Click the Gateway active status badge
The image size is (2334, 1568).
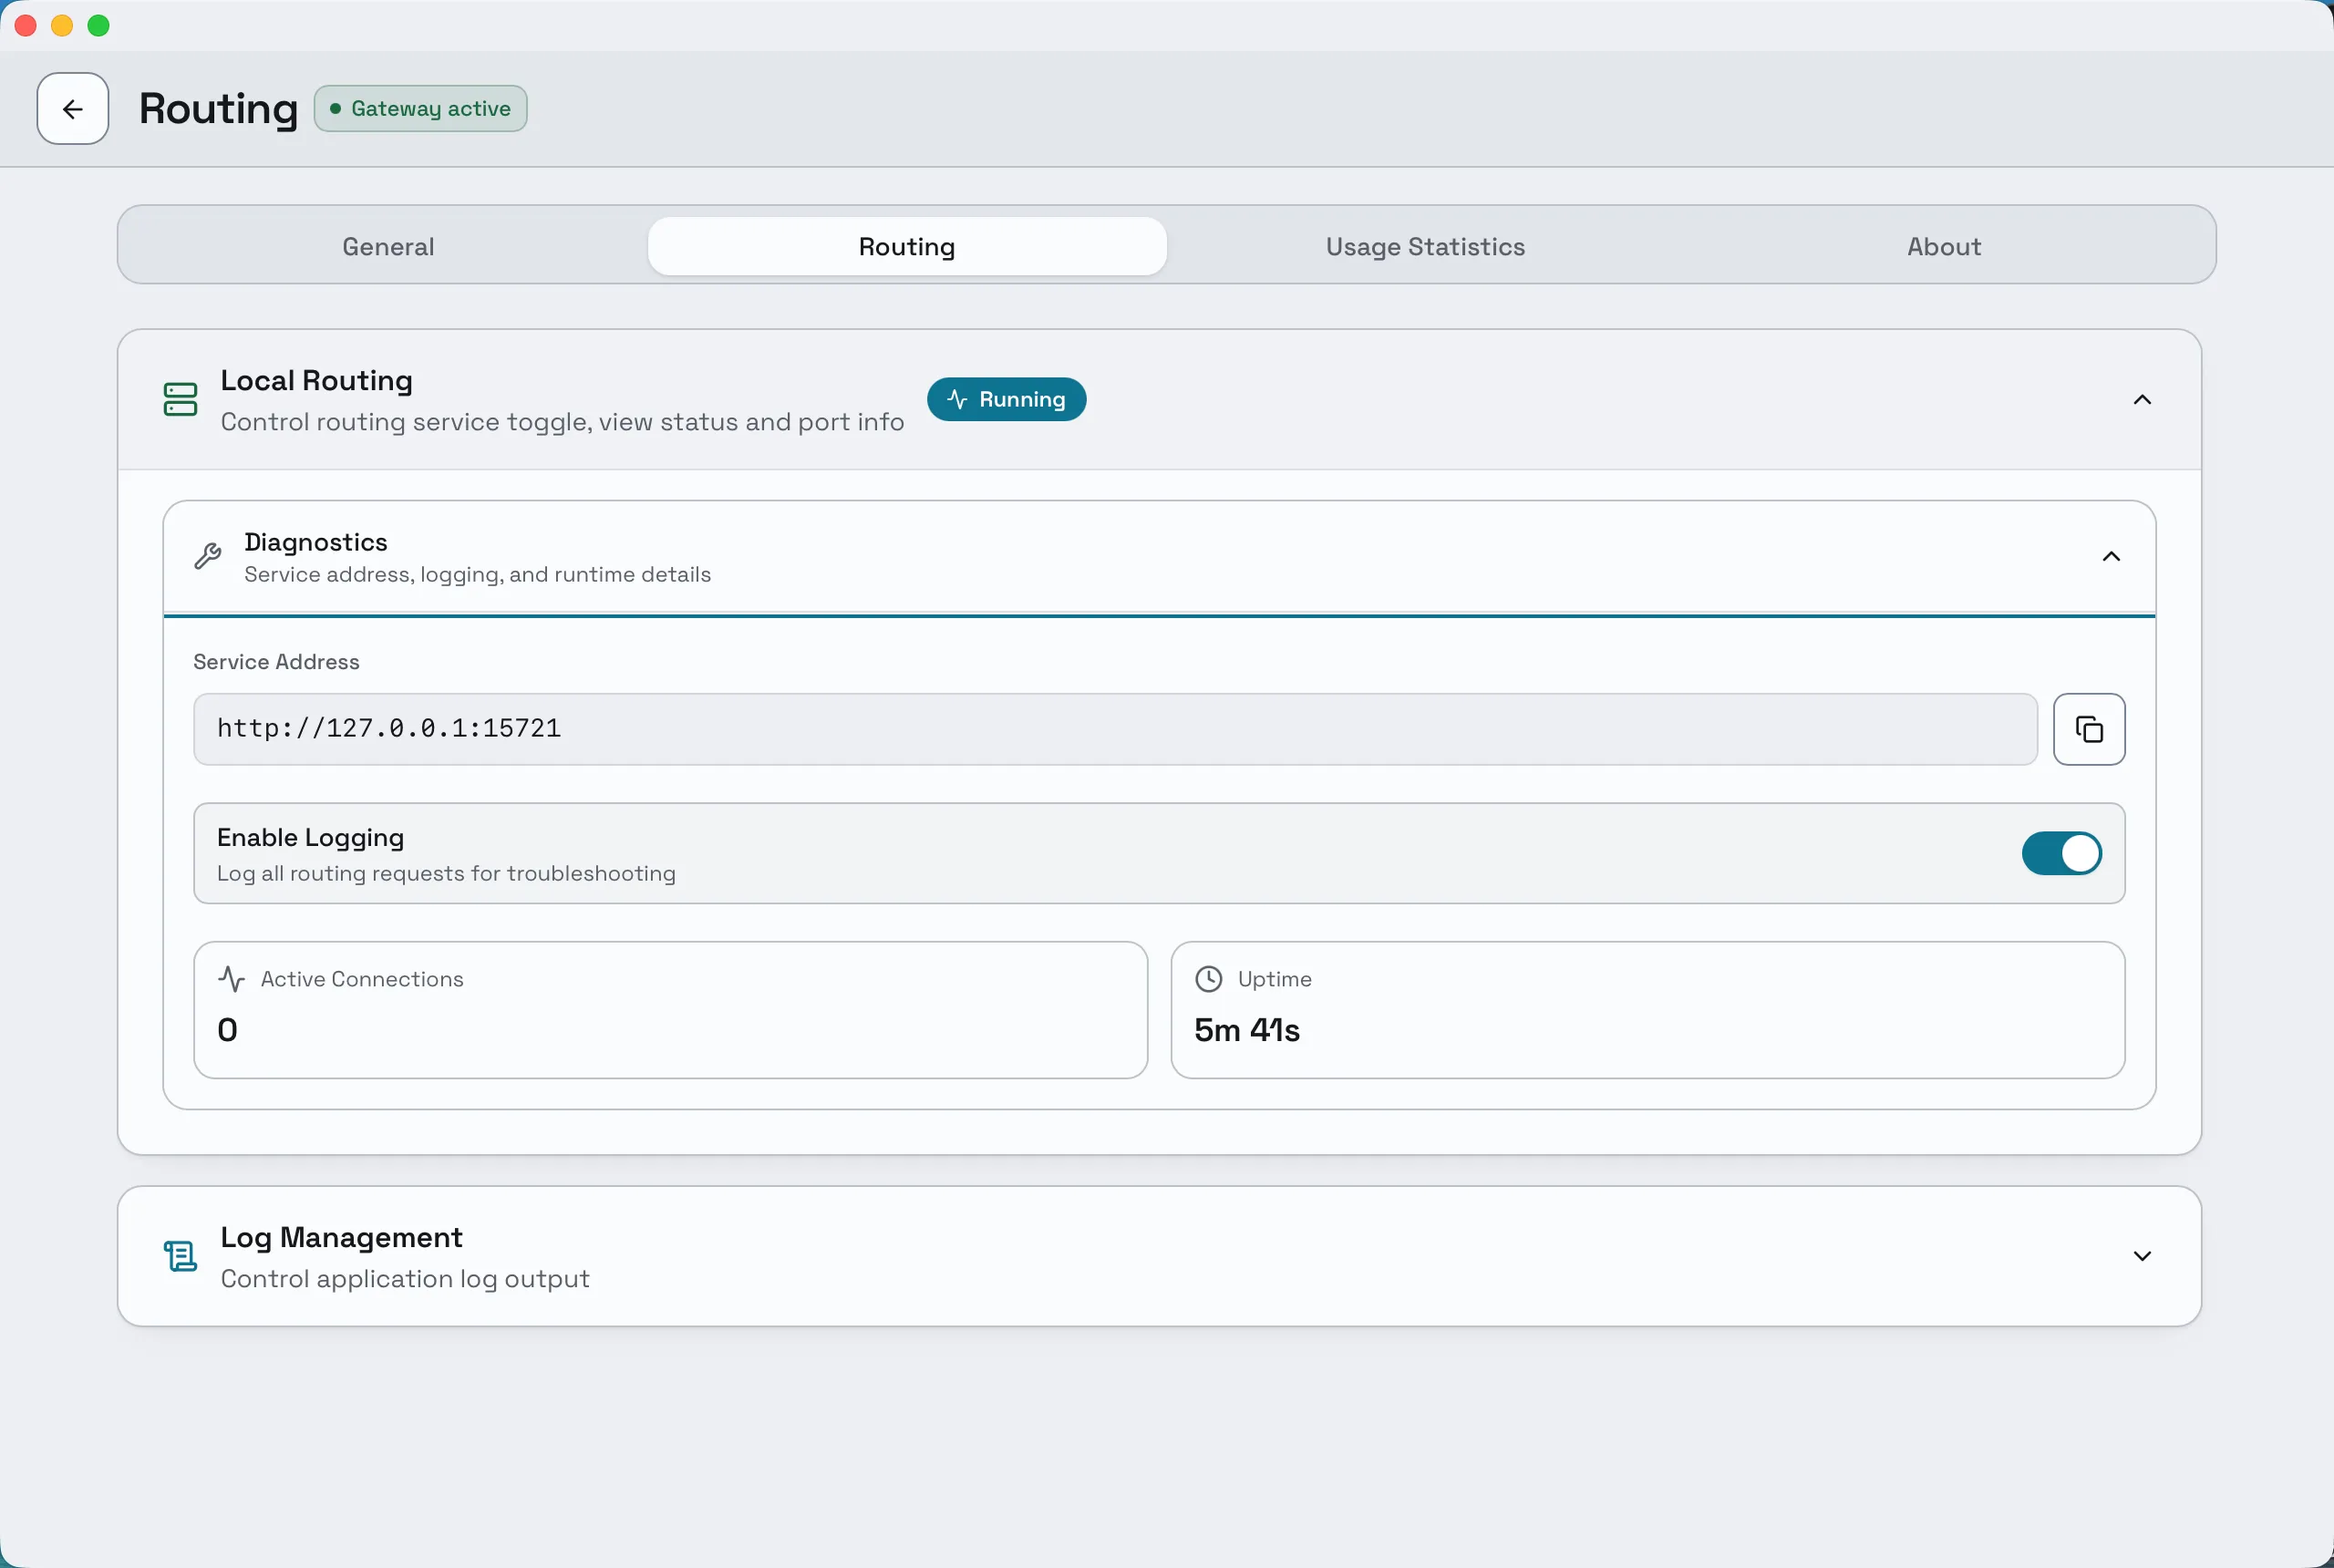tap(421, 109)
